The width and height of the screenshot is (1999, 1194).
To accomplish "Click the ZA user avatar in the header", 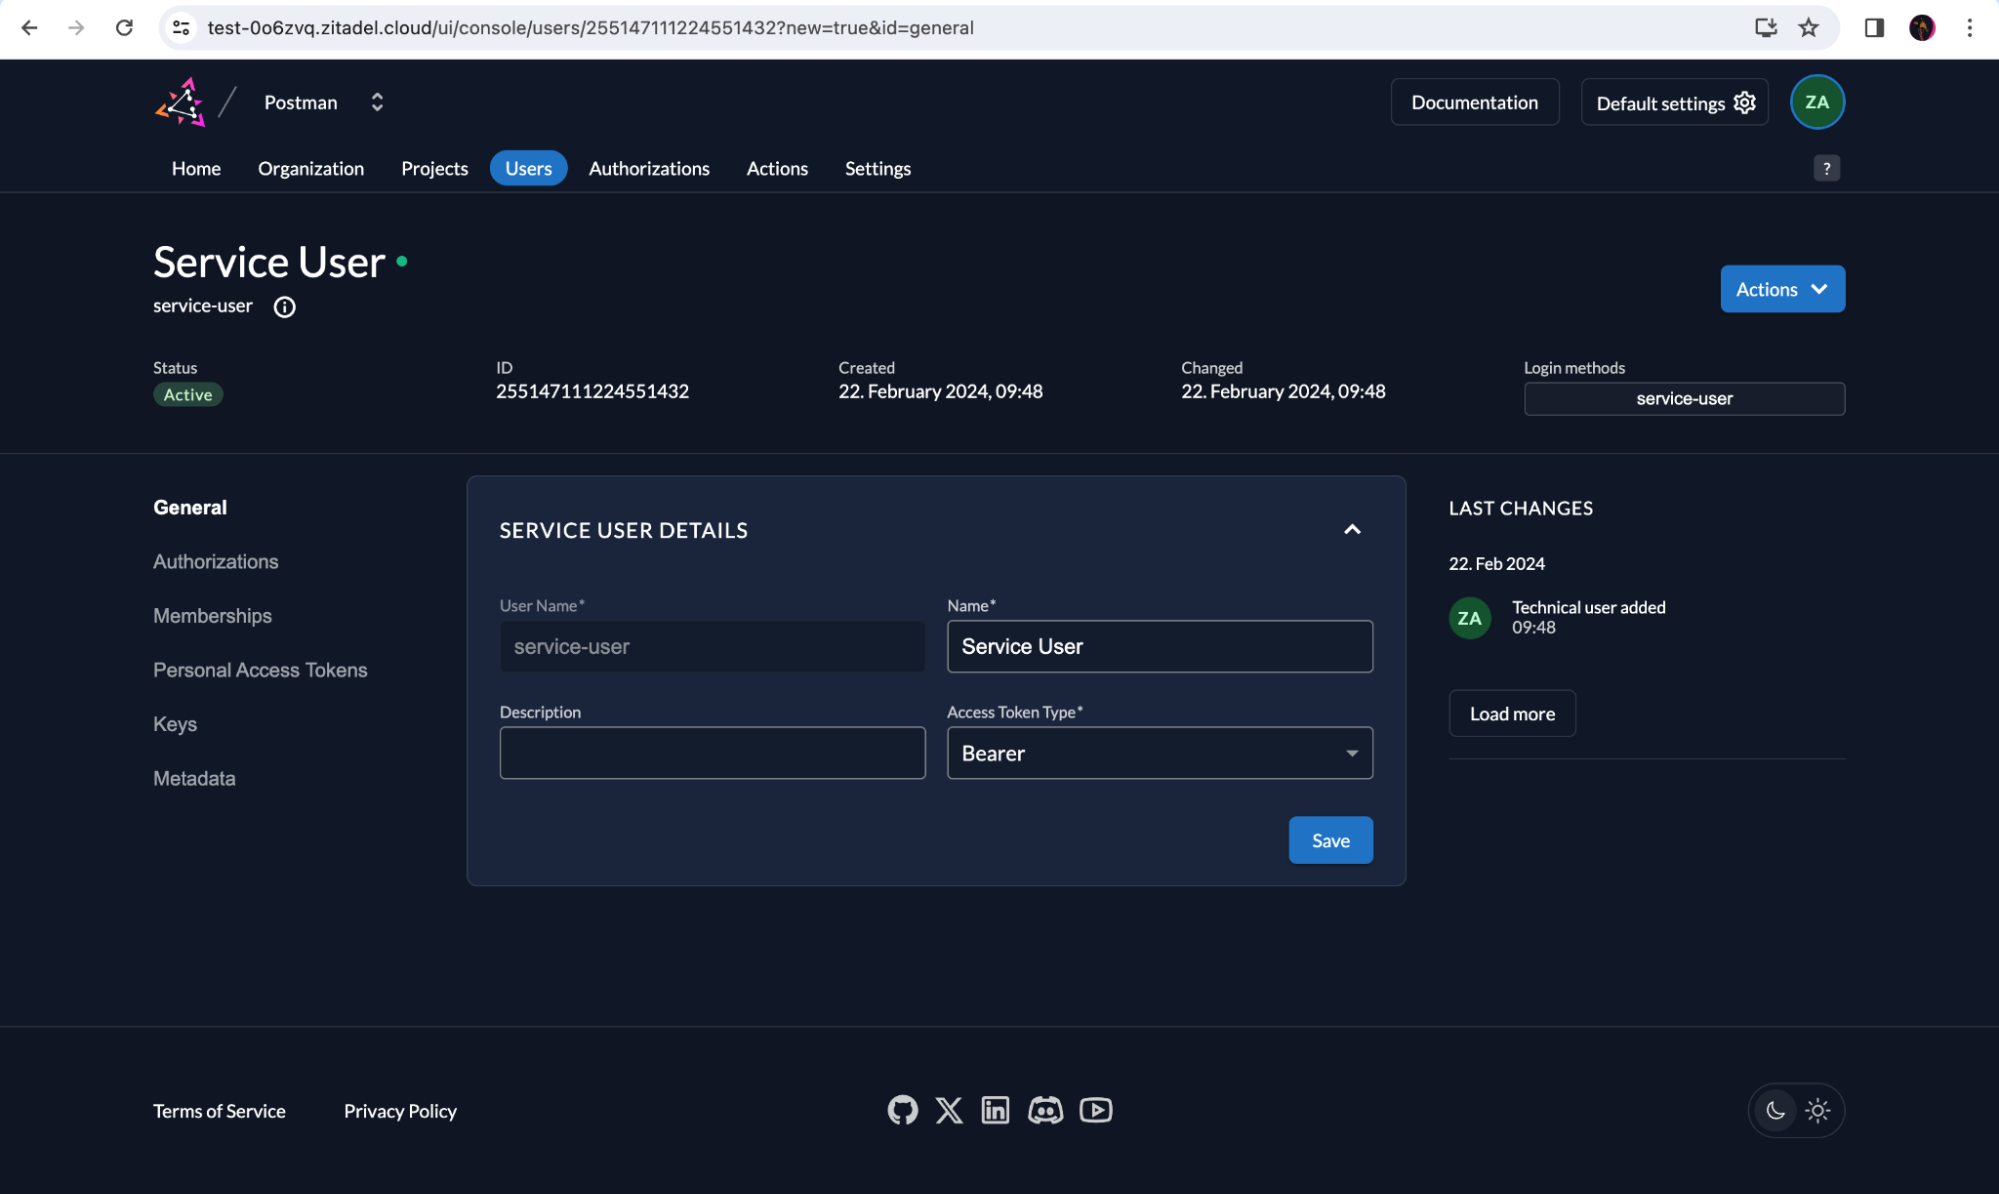I will click(x=1816, y=102).
